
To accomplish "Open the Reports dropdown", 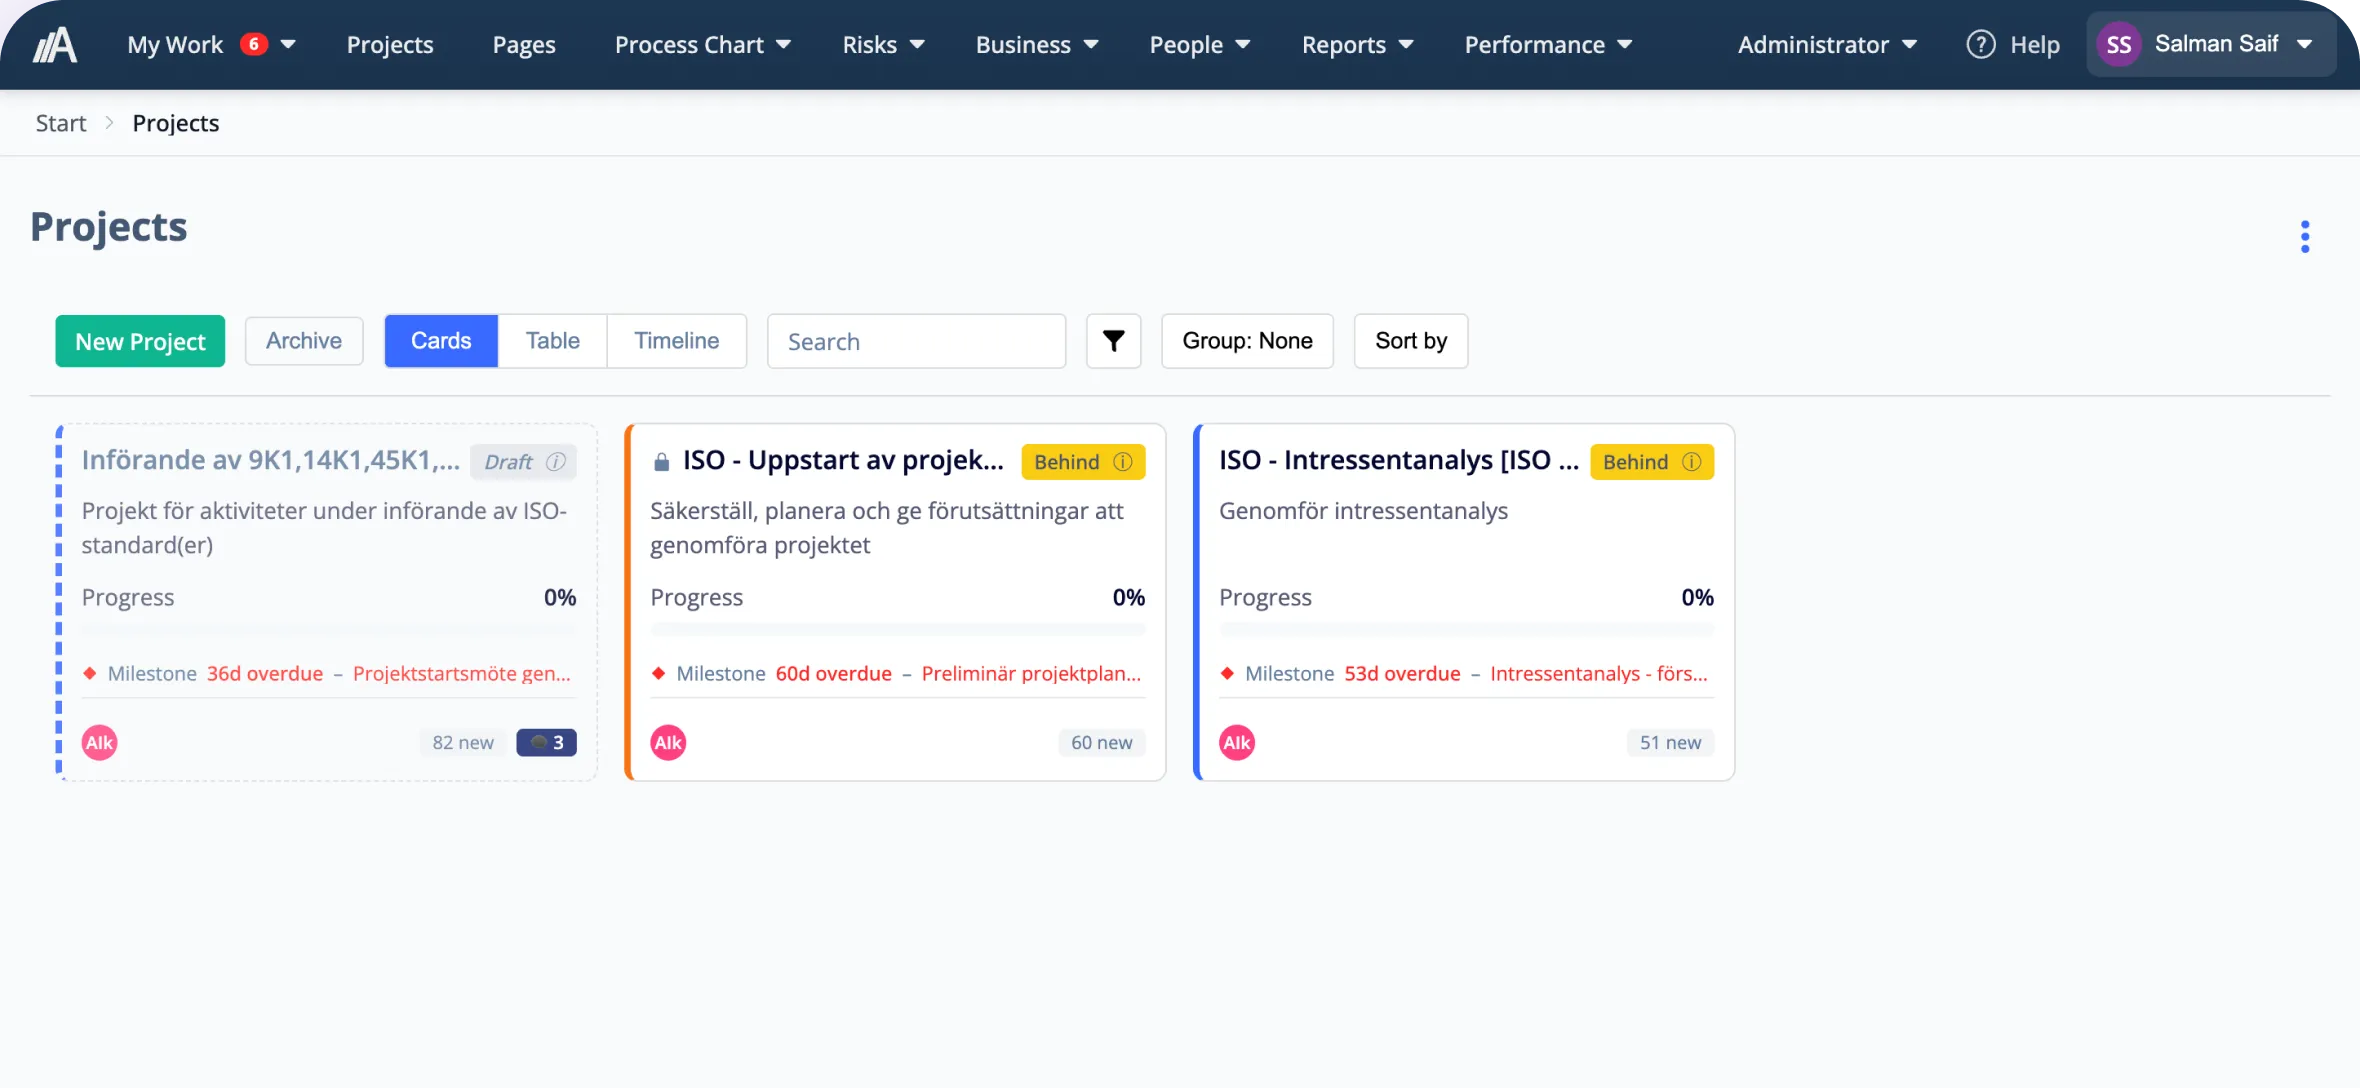I will coord(1357,45).
